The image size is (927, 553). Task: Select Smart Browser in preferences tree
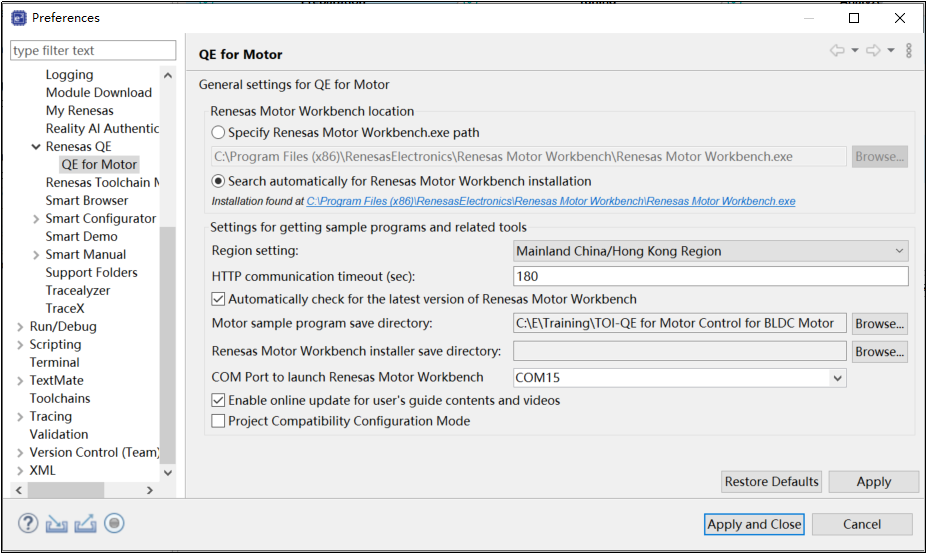(x=87, y=200)
